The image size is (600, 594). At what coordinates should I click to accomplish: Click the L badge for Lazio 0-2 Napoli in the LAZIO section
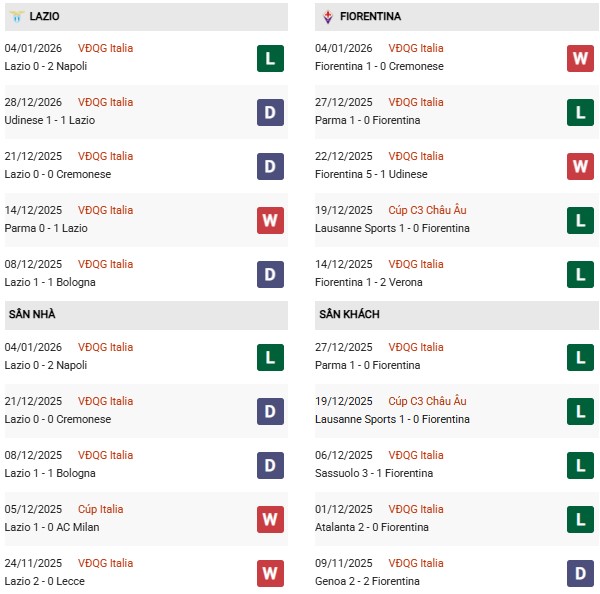(270, 58)
